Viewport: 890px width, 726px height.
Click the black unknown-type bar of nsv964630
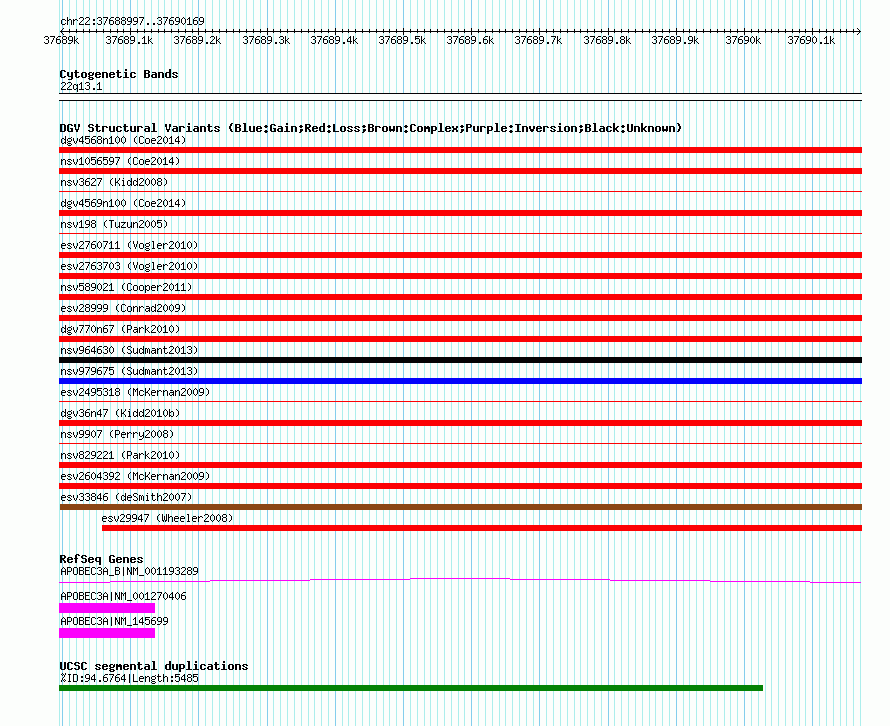[460, 360]
